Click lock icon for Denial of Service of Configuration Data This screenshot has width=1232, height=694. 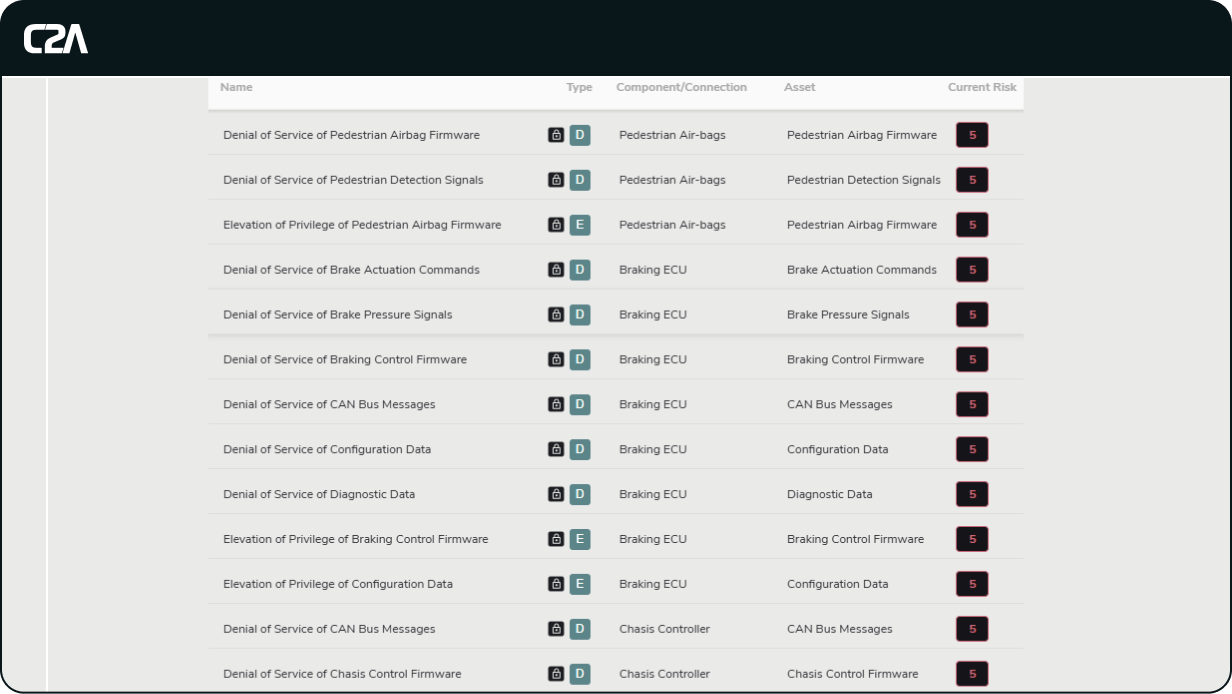[556, 450]
